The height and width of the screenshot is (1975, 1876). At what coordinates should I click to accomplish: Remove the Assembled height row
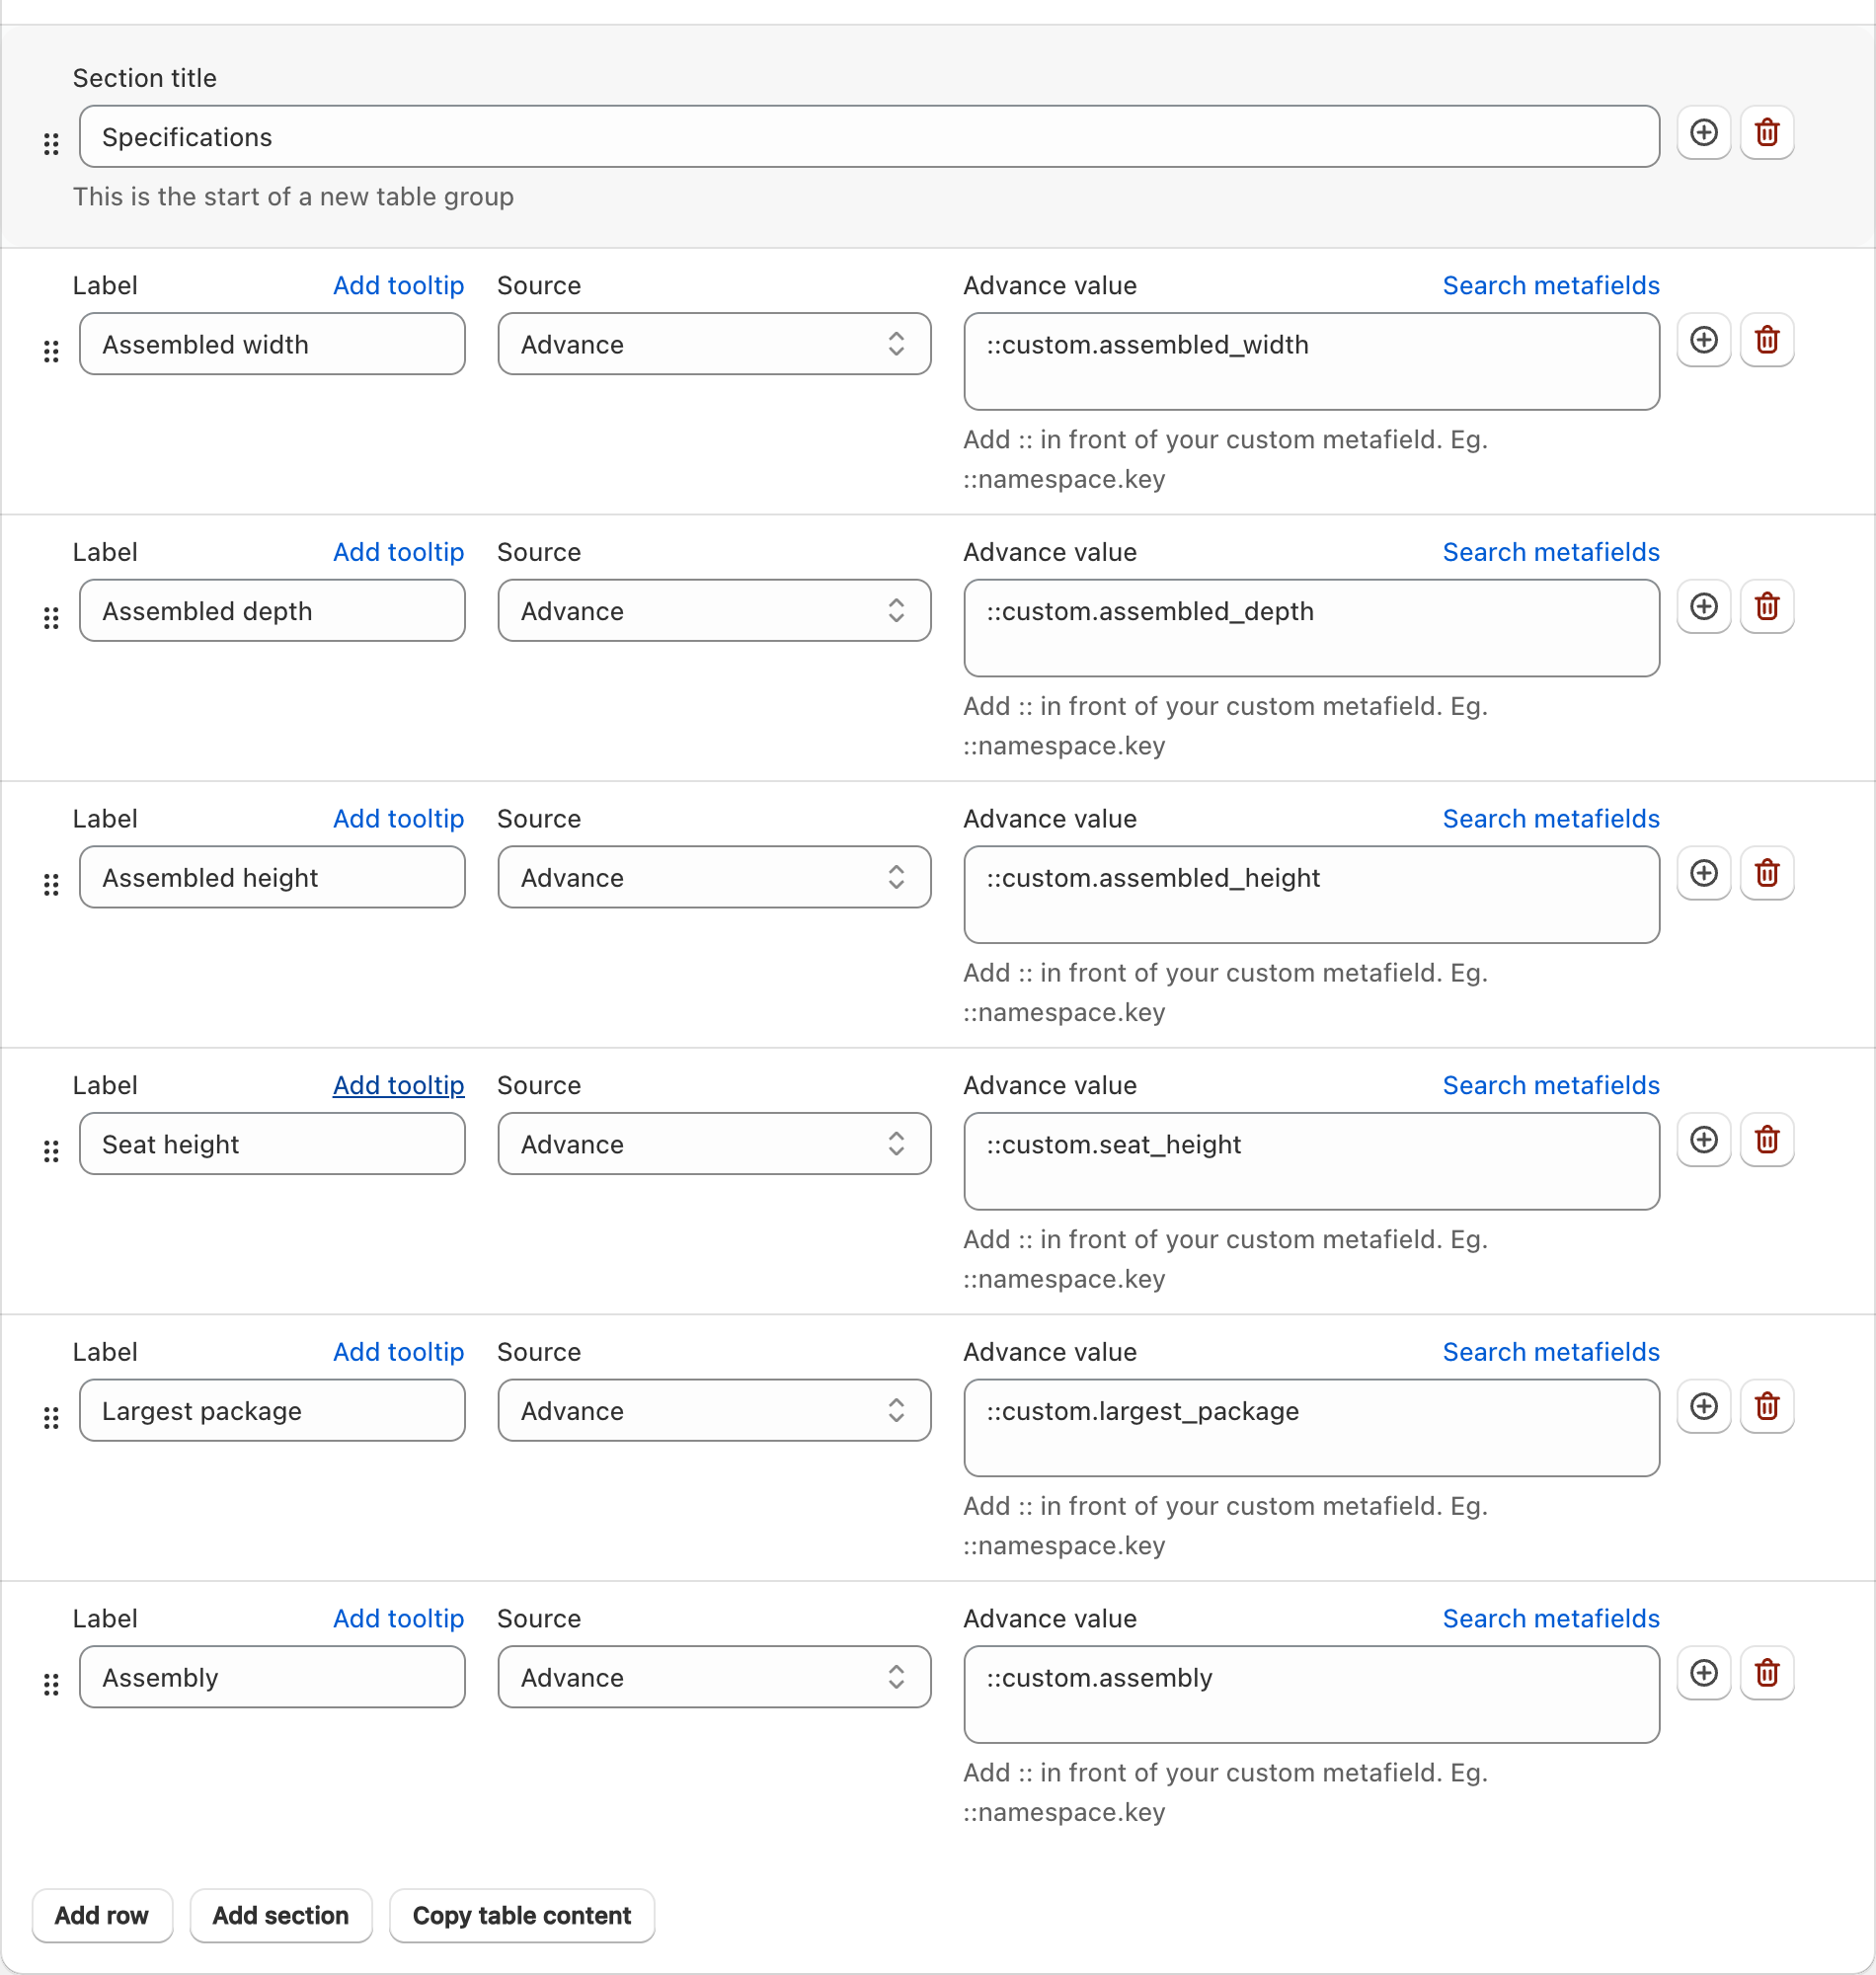tap(1767, 873)
